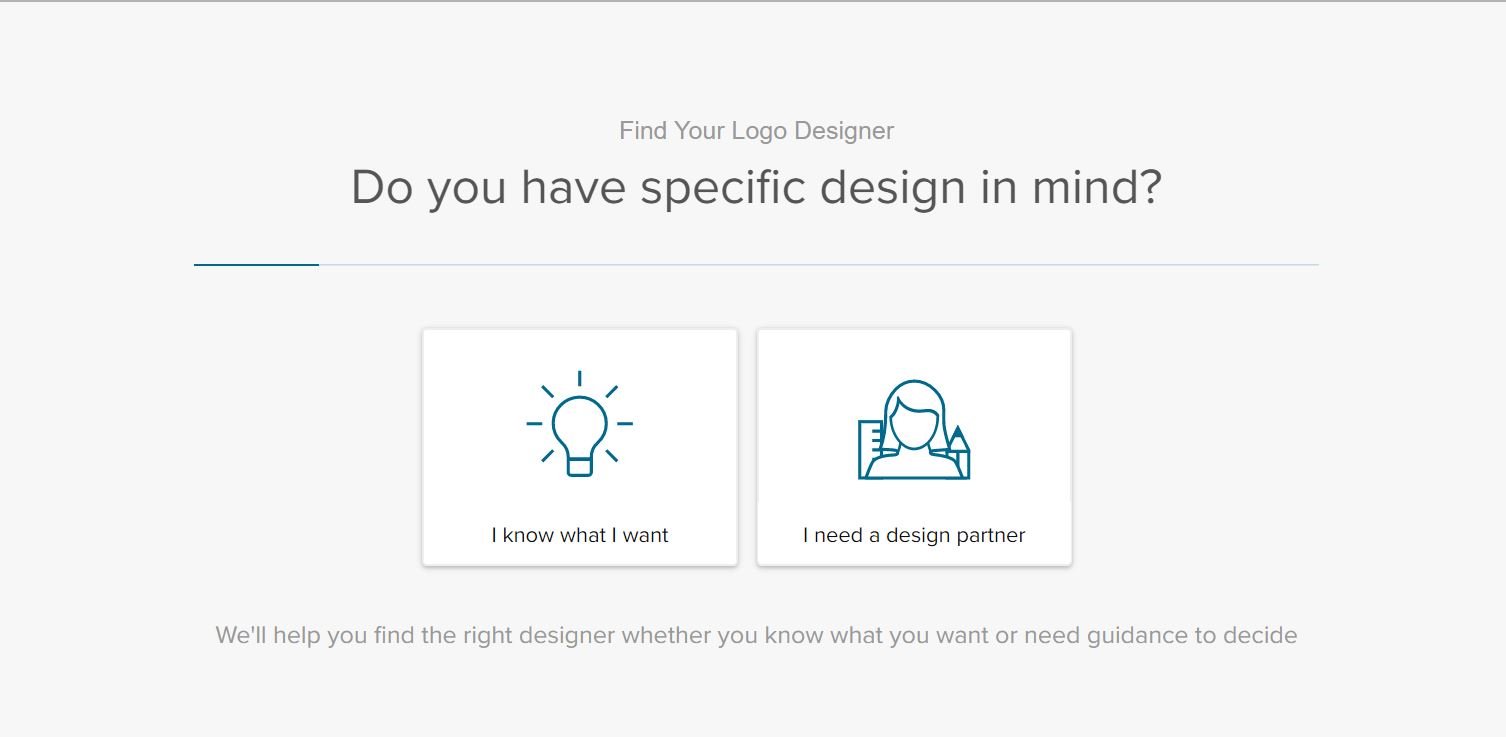Image resolution: width=1506 pixels, height=737 pixels.
Task: Click the 'Find Your Logo Designer' subtitle
Action: [756, 131]
